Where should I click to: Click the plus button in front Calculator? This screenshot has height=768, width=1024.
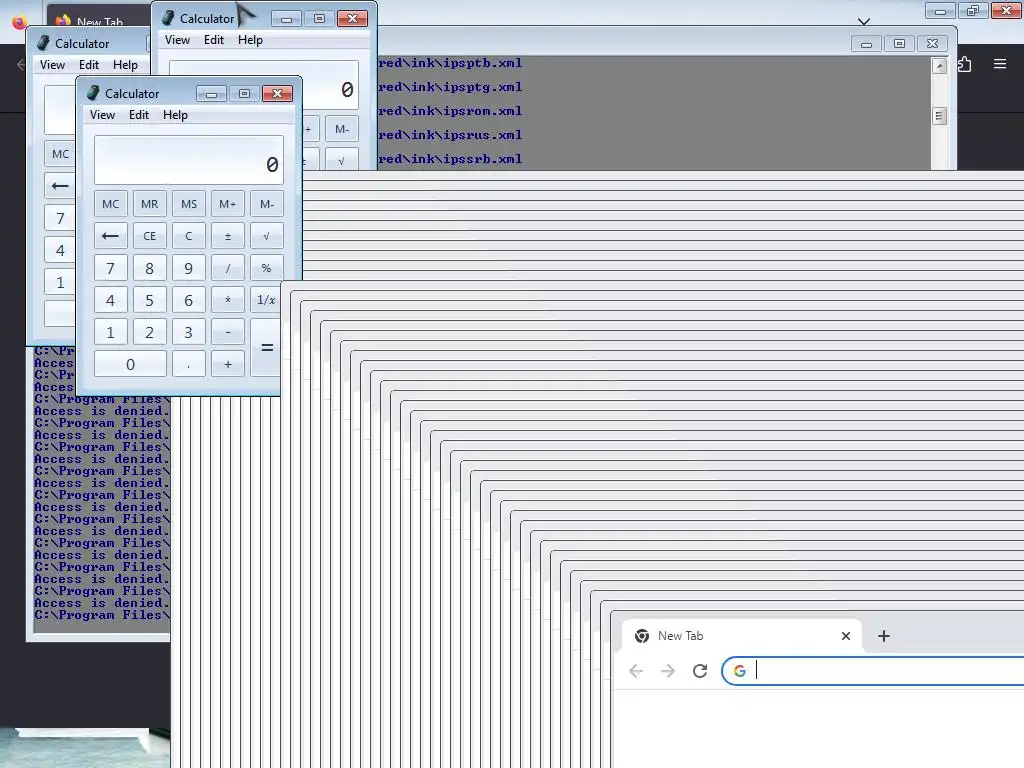tap(227, 364)
